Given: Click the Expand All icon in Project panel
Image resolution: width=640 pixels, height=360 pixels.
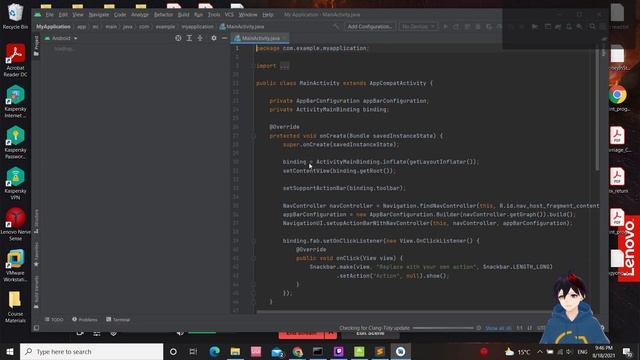Looking at the screenshot, I should pyautogui.click(x=189, y=38).
